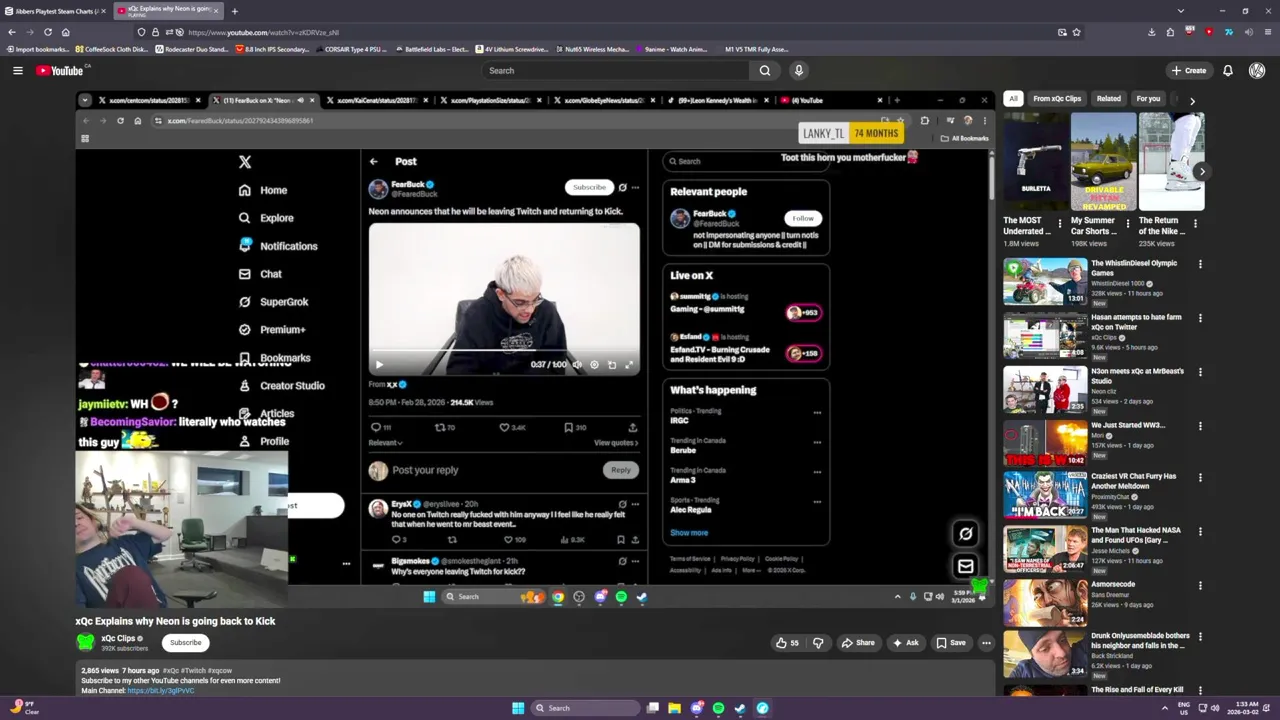1280x720 pixels.
Task: Open the browser tab list dropdown
Action: [1181, 11]
